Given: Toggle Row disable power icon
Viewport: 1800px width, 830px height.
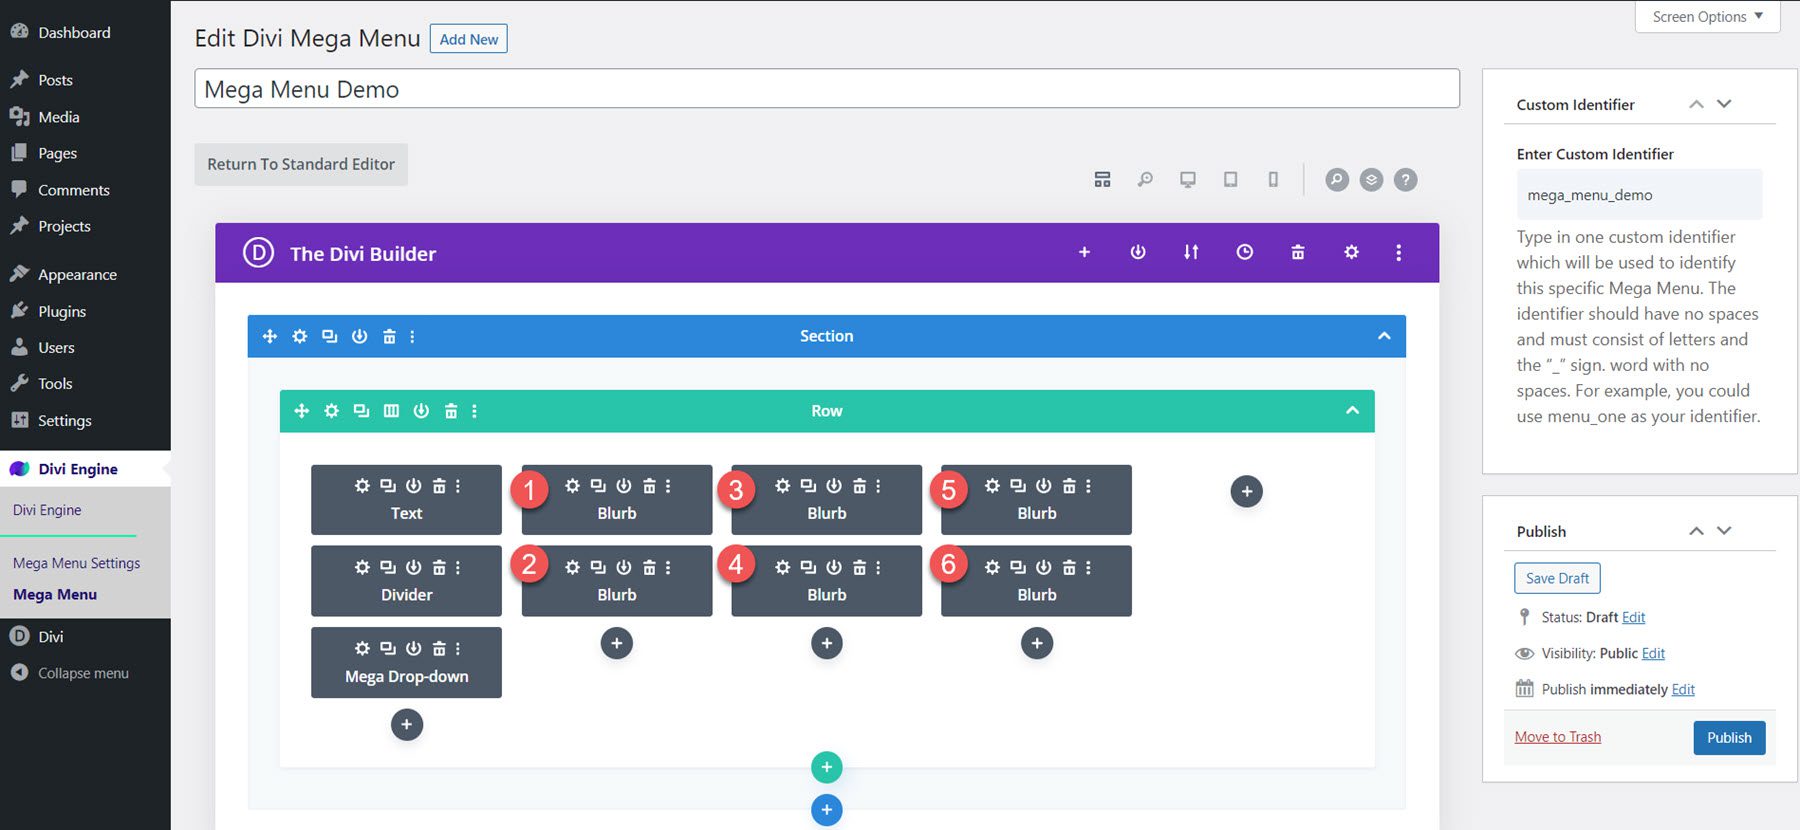Looking at the screenshot, I should [x=421, y=411].
